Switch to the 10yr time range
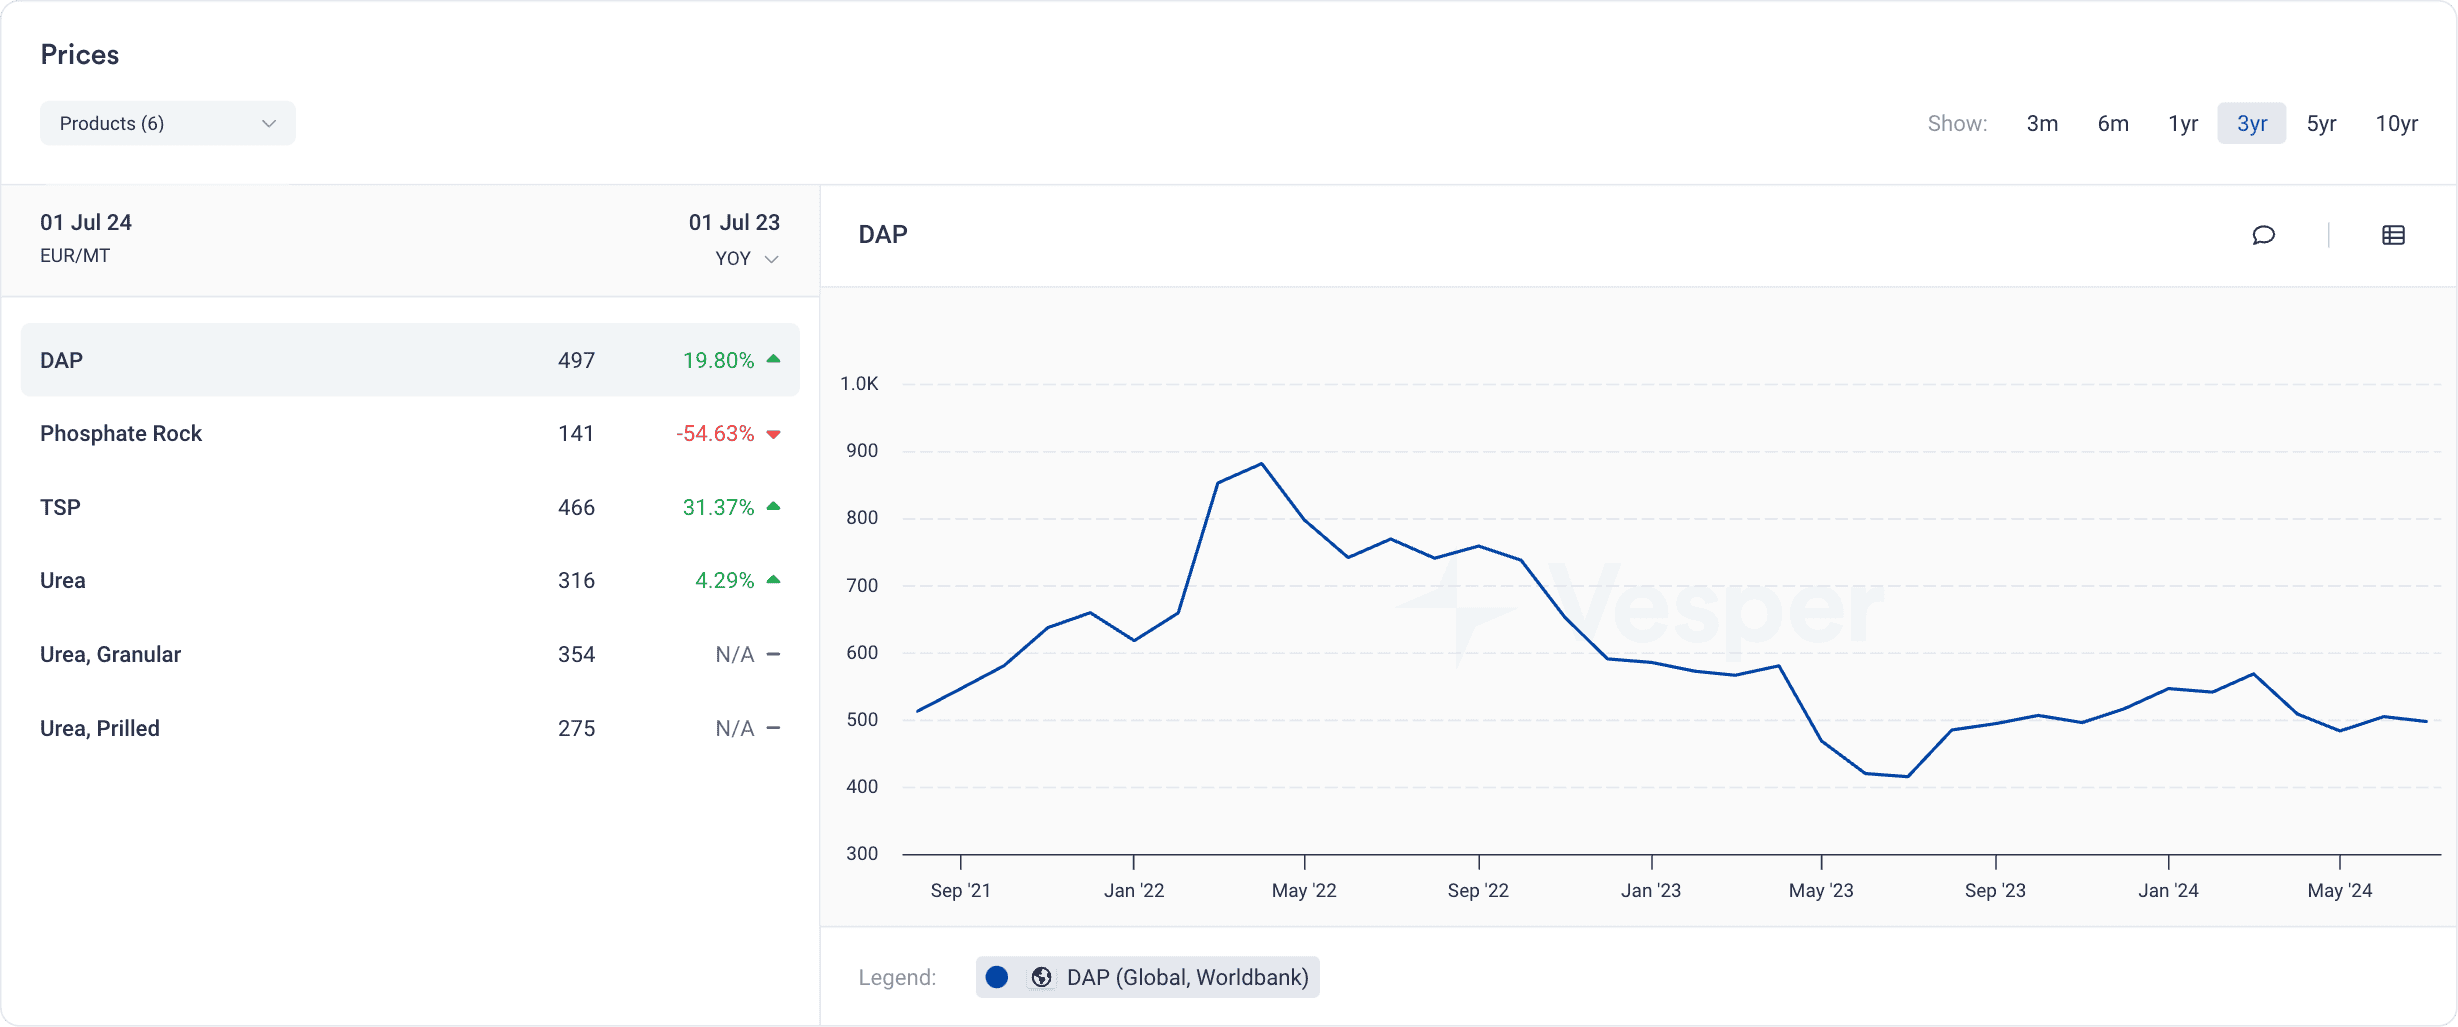 click(2397, 123)
